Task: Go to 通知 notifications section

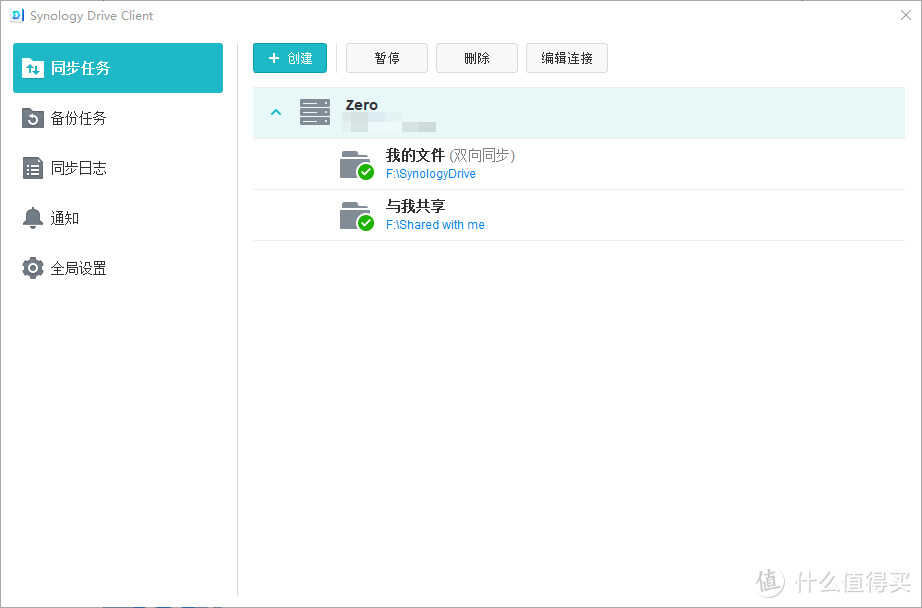Action: coord(118,218)
